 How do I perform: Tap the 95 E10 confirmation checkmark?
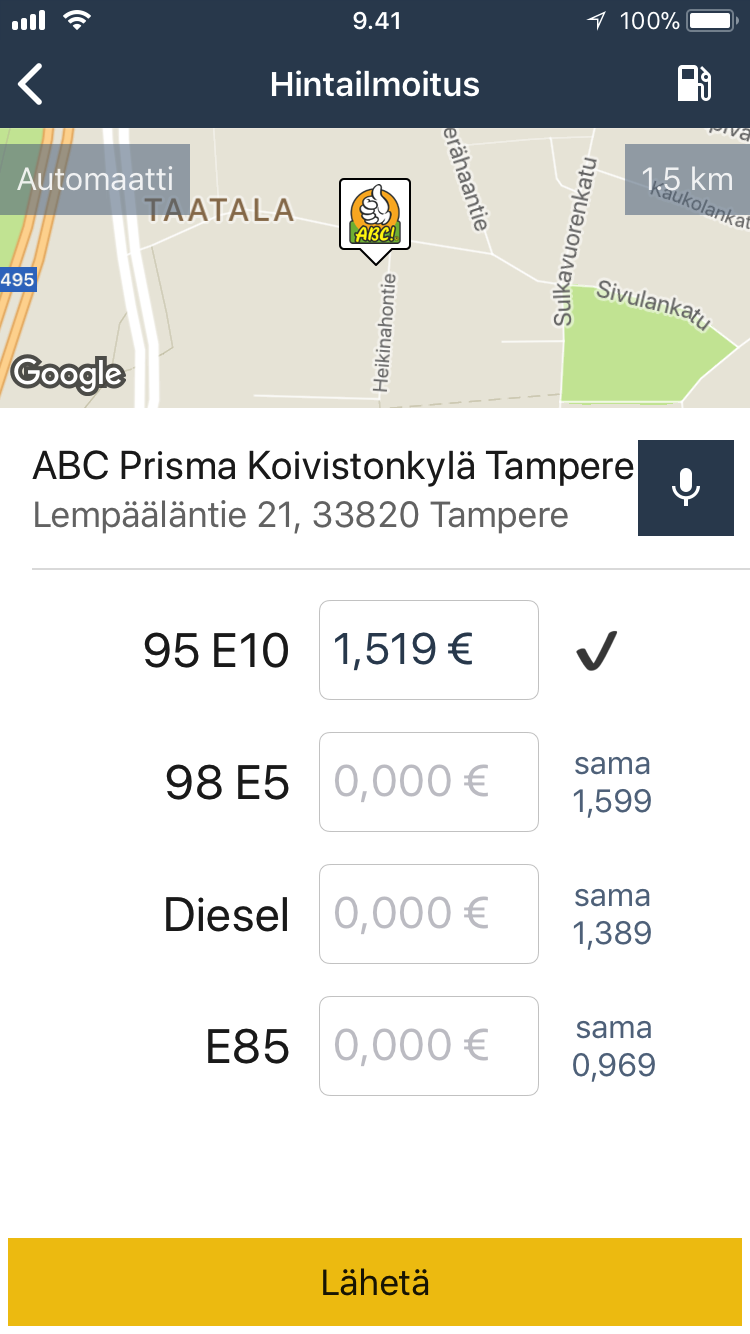pyautogui.click(x=596, y=651)
